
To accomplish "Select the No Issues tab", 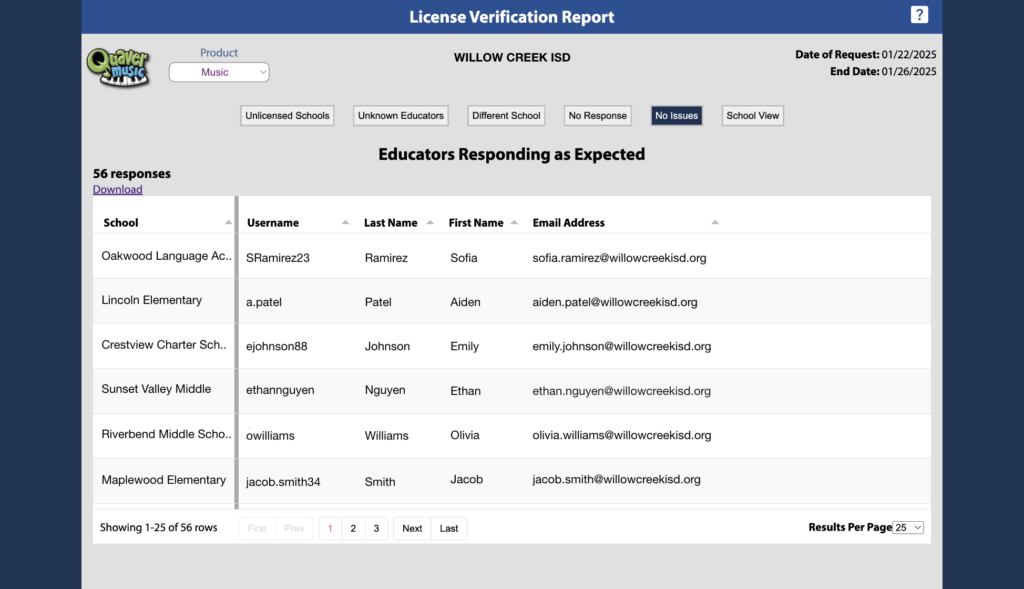I will 677,116.
